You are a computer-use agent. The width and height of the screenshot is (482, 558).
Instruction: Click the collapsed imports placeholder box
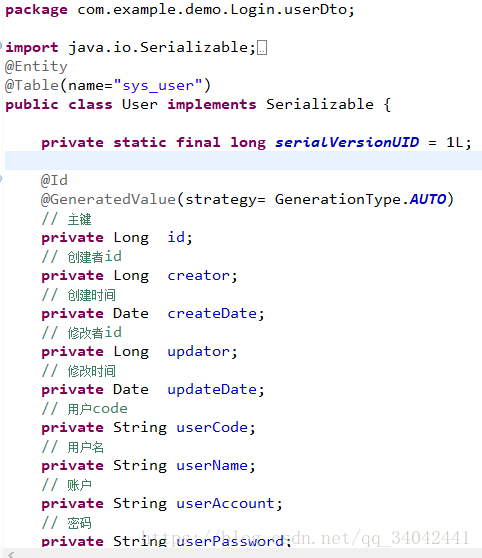[262, 48]
